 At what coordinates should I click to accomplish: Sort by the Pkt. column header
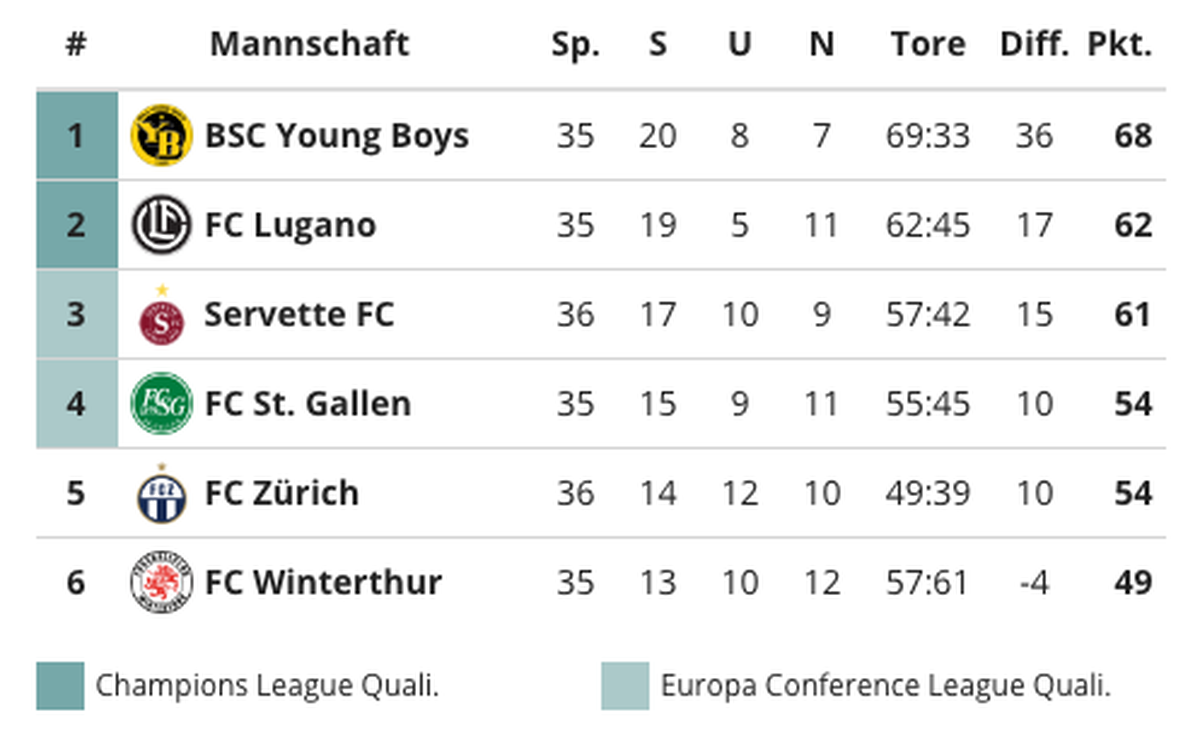click(1120, 44)
